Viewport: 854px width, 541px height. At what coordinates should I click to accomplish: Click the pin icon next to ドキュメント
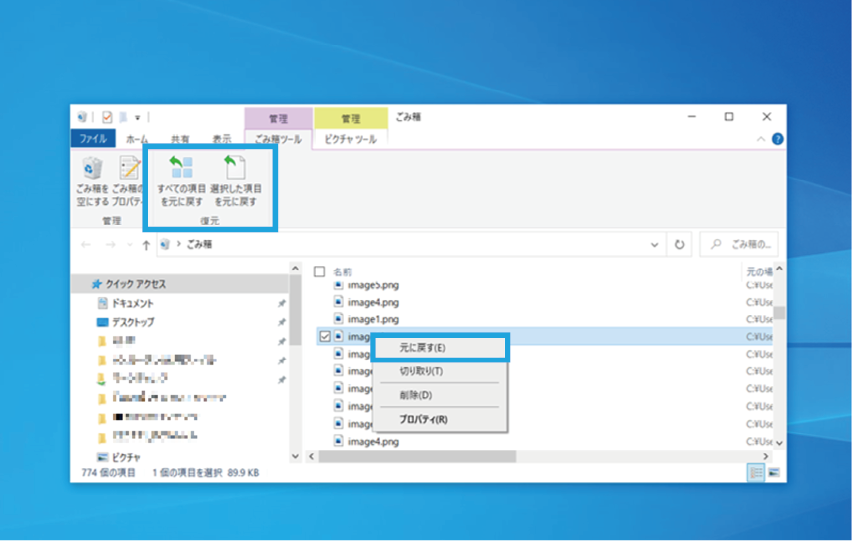pyautogui.click(x=282, y=303)
